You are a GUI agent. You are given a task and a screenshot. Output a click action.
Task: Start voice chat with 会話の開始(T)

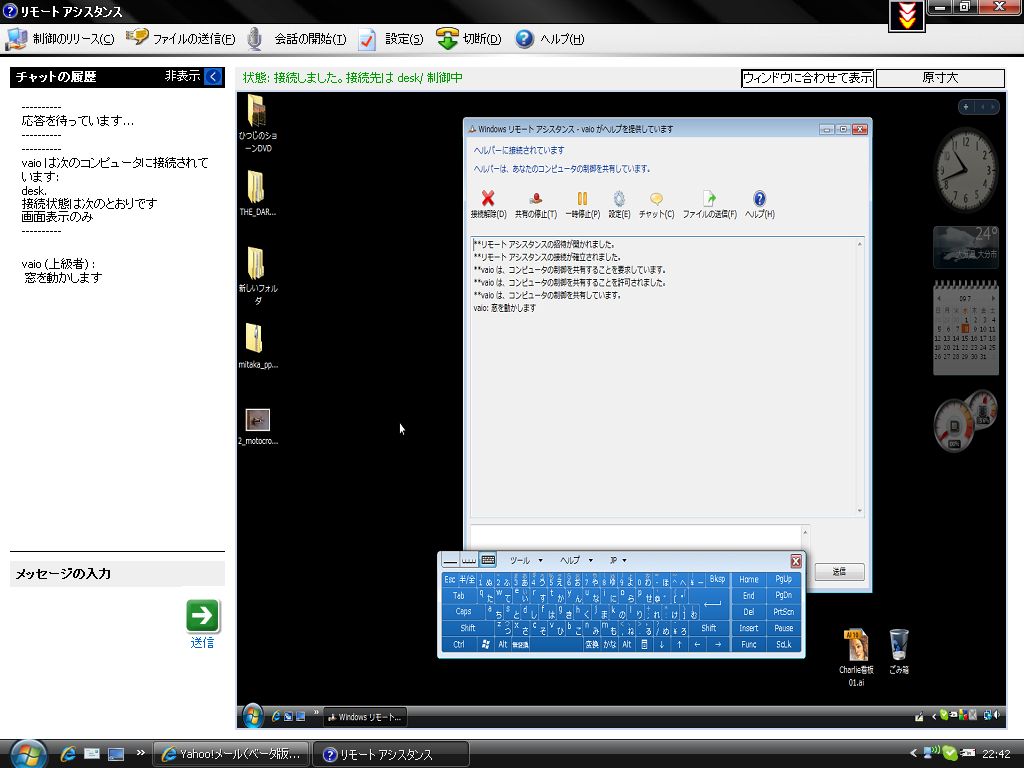tap(297, 39)
